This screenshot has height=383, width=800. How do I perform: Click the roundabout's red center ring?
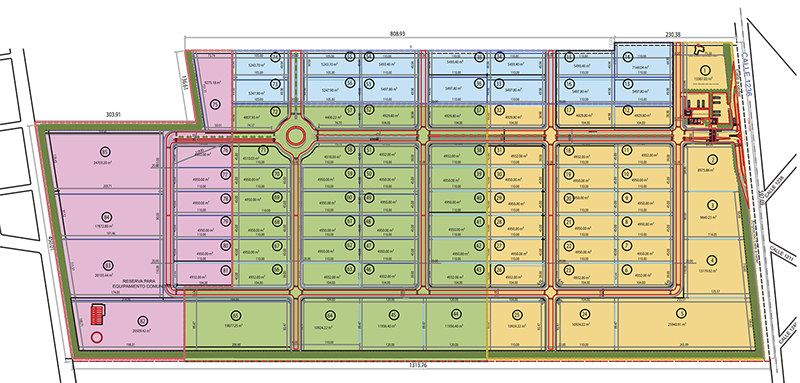(x=295, y=136)
